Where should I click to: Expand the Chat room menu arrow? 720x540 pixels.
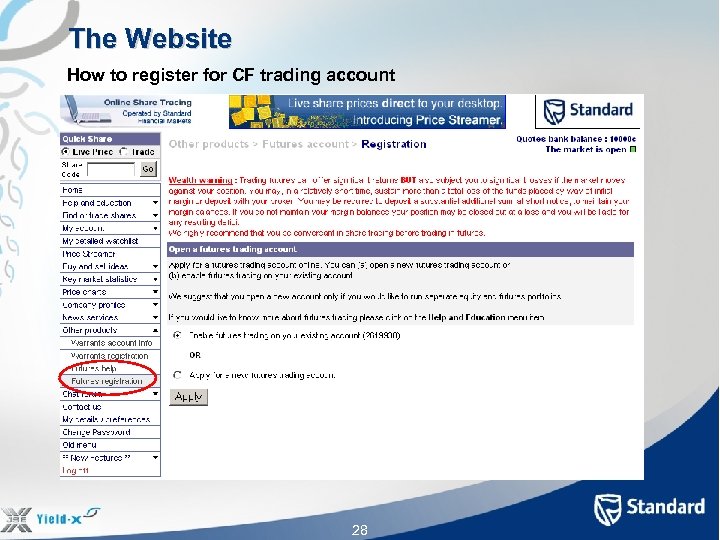[155, 394]
